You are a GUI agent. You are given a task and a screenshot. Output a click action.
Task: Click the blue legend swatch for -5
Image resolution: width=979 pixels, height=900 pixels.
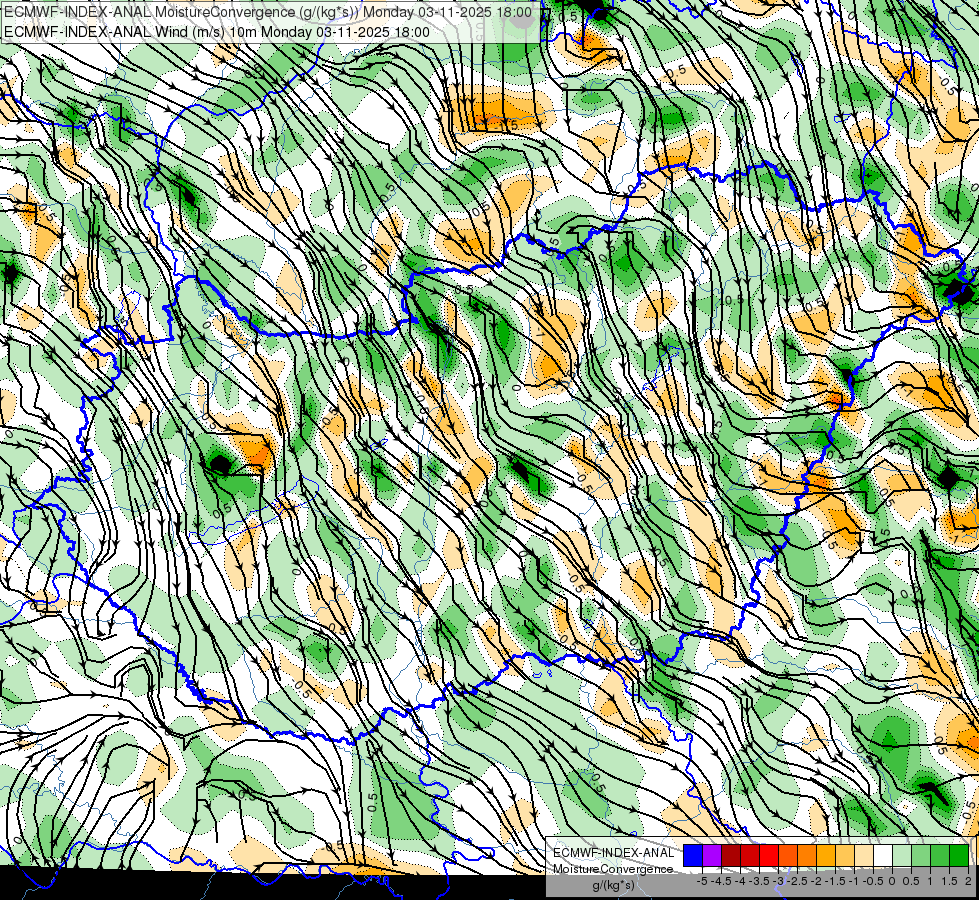point(693,855)
